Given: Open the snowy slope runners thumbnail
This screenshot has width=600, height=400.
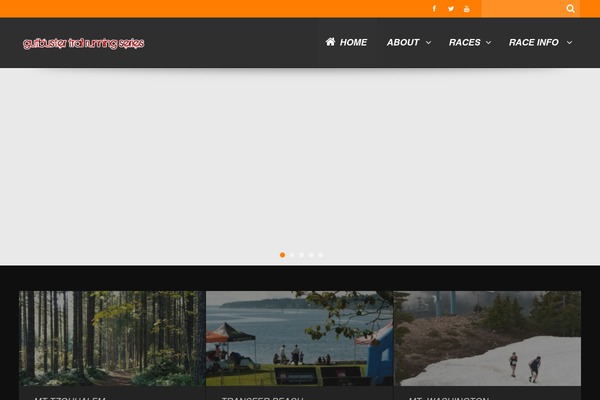Looking at the screenshot, I should pyautogui.click(x=487, y=338).
